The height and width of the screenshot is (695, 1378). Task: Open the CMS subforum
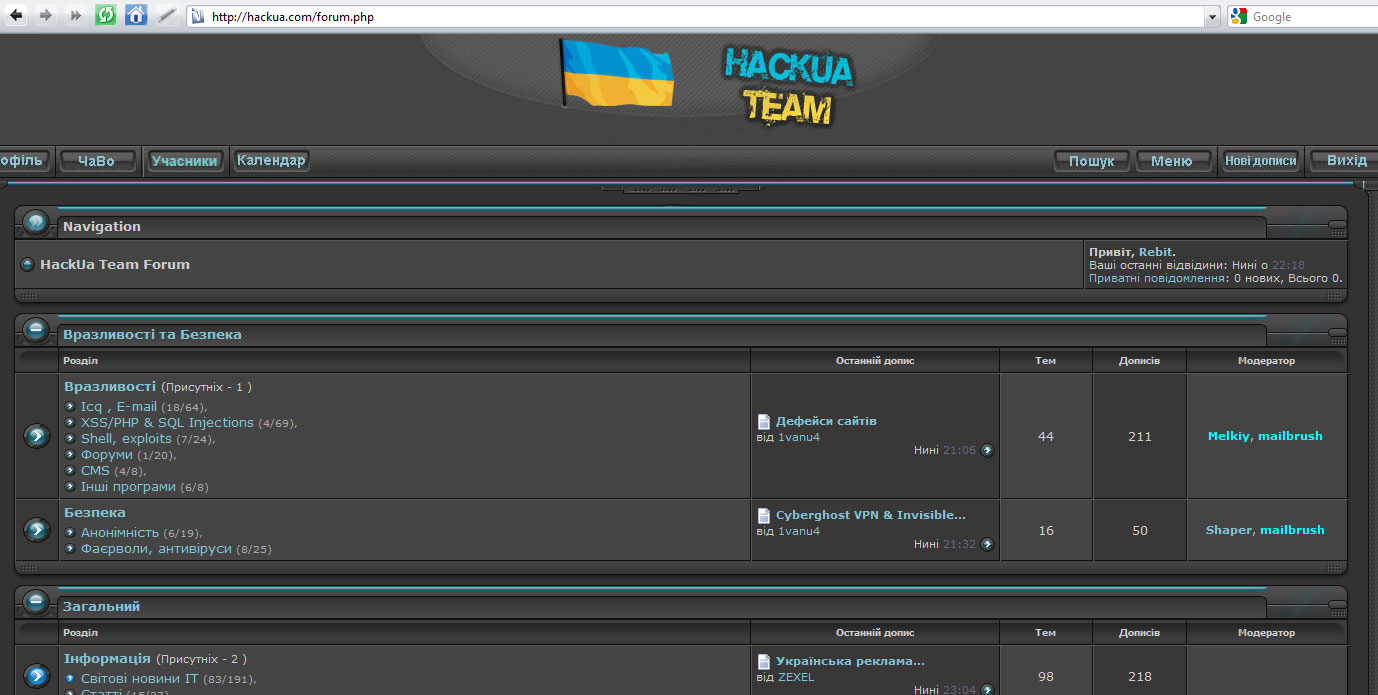tap(95, 470)
